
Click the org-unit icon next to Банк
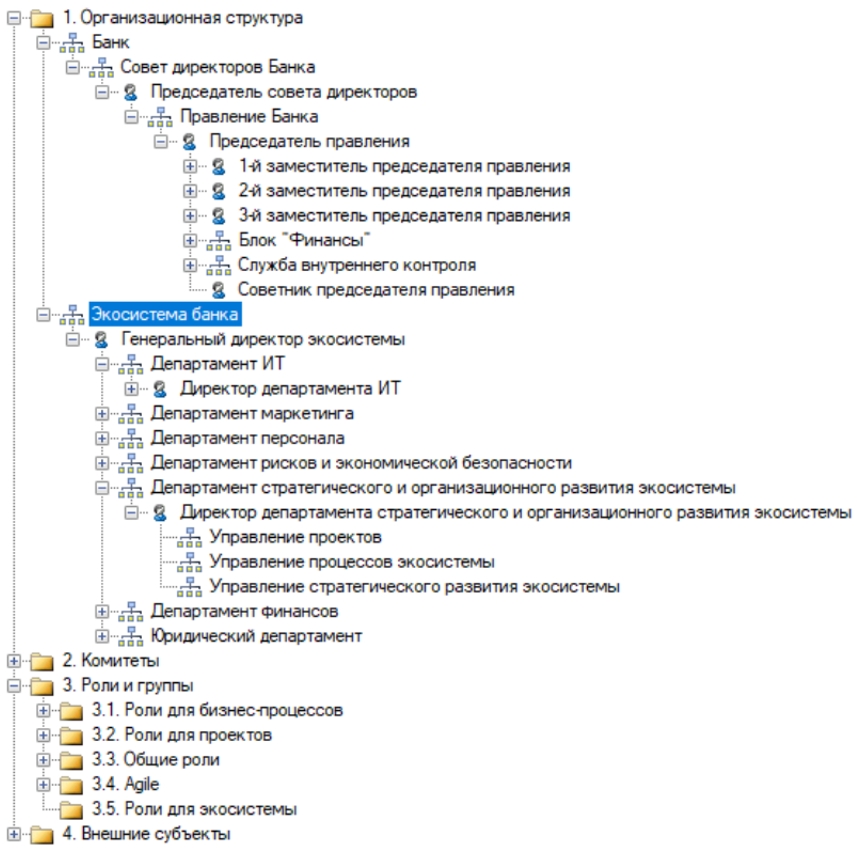(72, 43)
